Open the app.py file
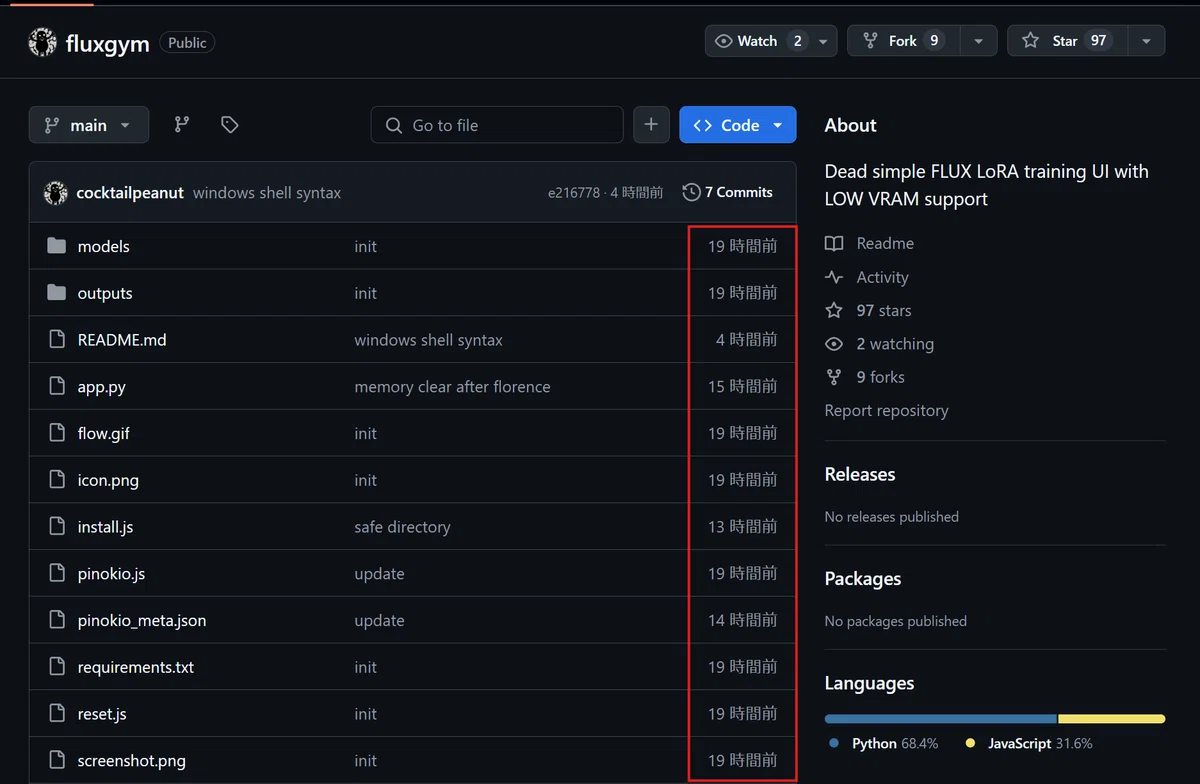 (x=102, y=387)
